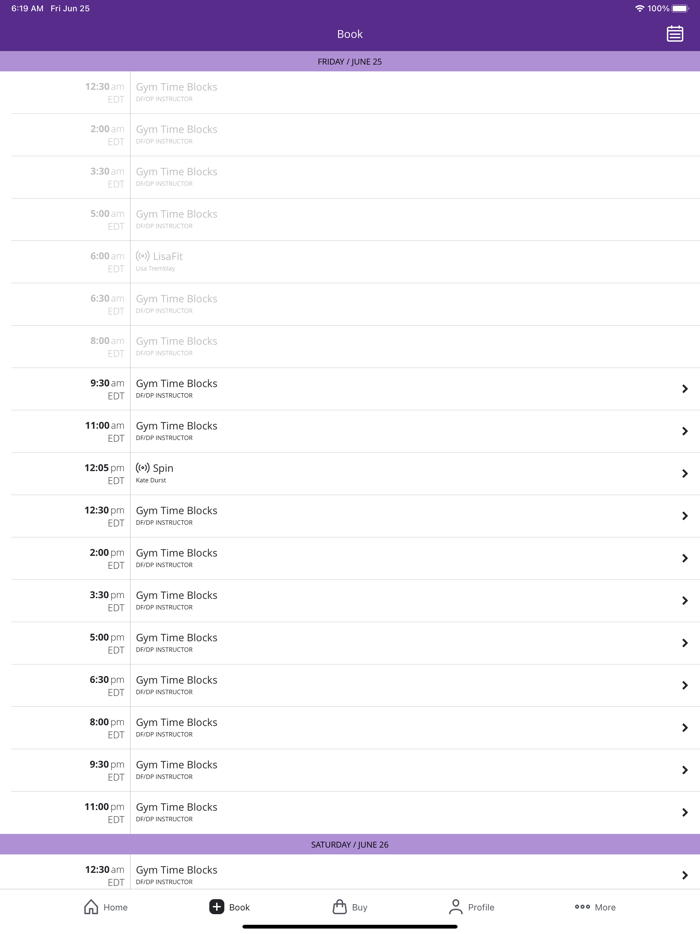700x934 pixels.
Task: Open the calendar icon in header
Action: click(675, 34)
